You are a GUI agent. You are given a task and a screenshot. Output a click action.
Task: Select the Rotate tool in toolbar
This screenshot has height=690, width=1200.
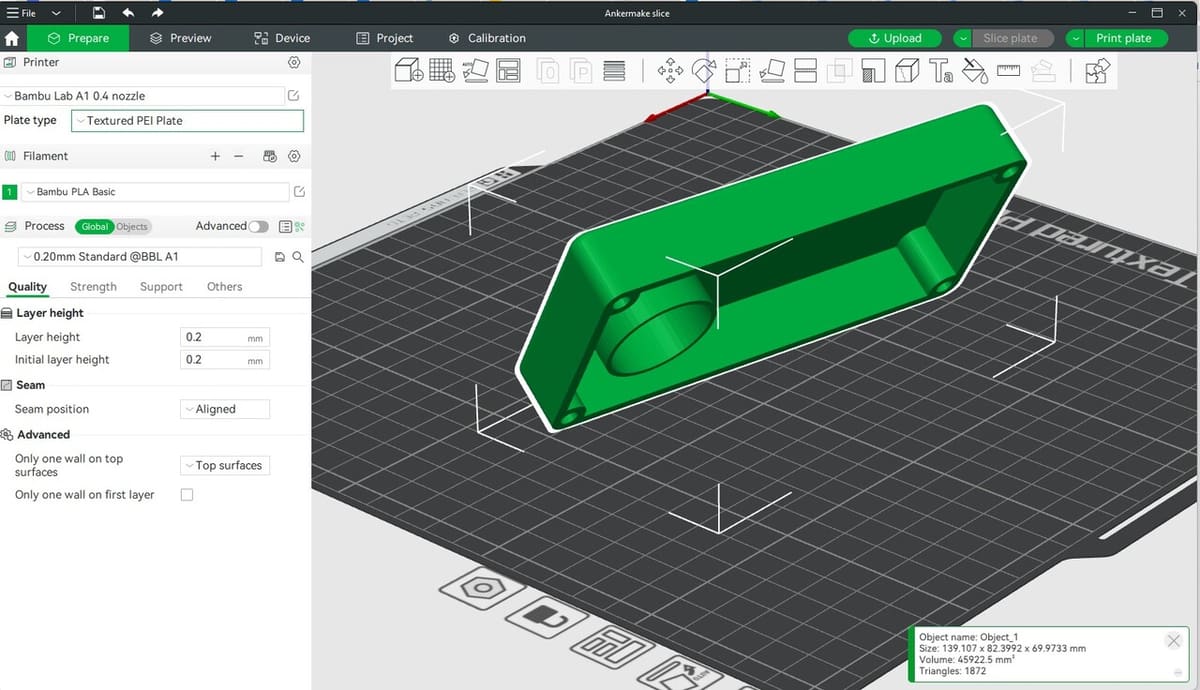pyautogui.click(x=704, y=71)
